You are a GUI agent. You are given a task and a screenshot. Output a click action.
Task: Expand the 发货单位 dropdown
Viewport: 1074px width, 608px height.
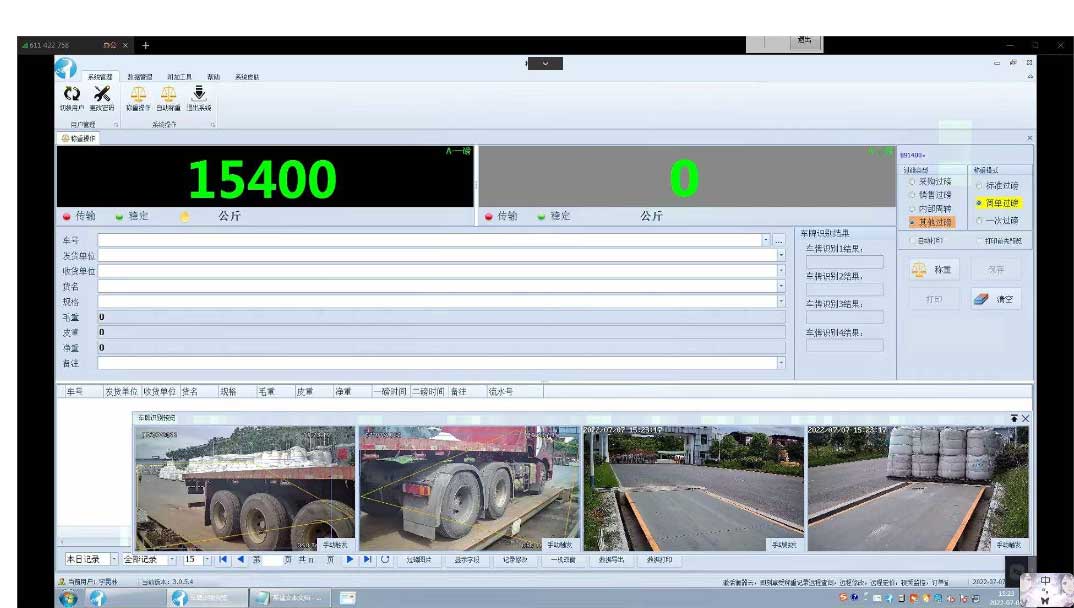point(781,256)
